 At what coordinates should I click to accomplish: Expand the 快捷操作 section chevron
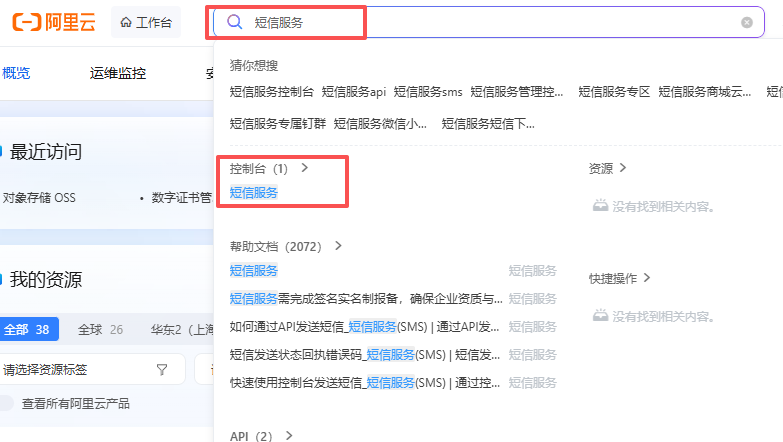pos(647,278)
